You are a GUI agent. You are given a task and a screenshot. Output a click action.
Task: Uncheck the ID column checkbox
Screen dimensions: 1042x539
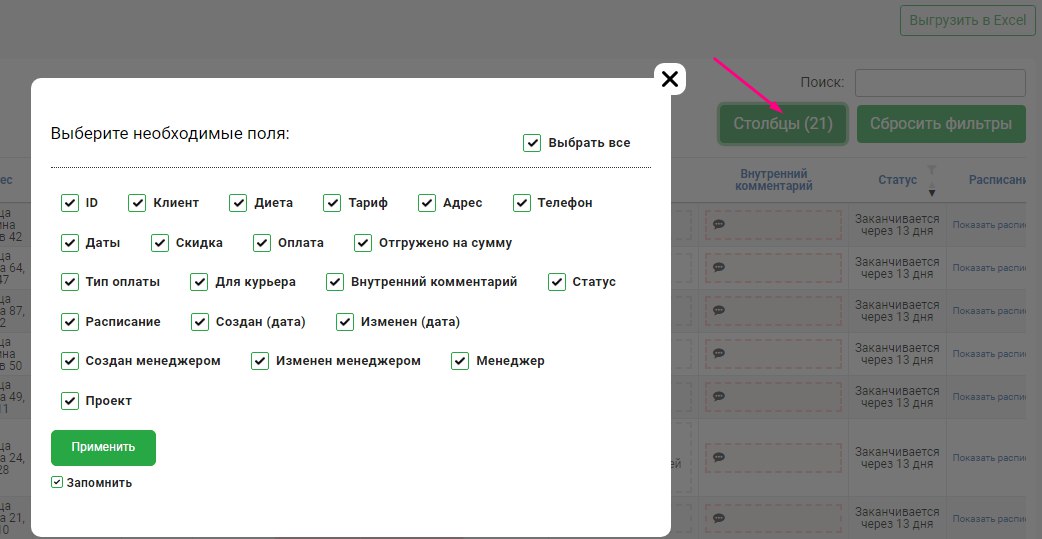pos(70,203)
